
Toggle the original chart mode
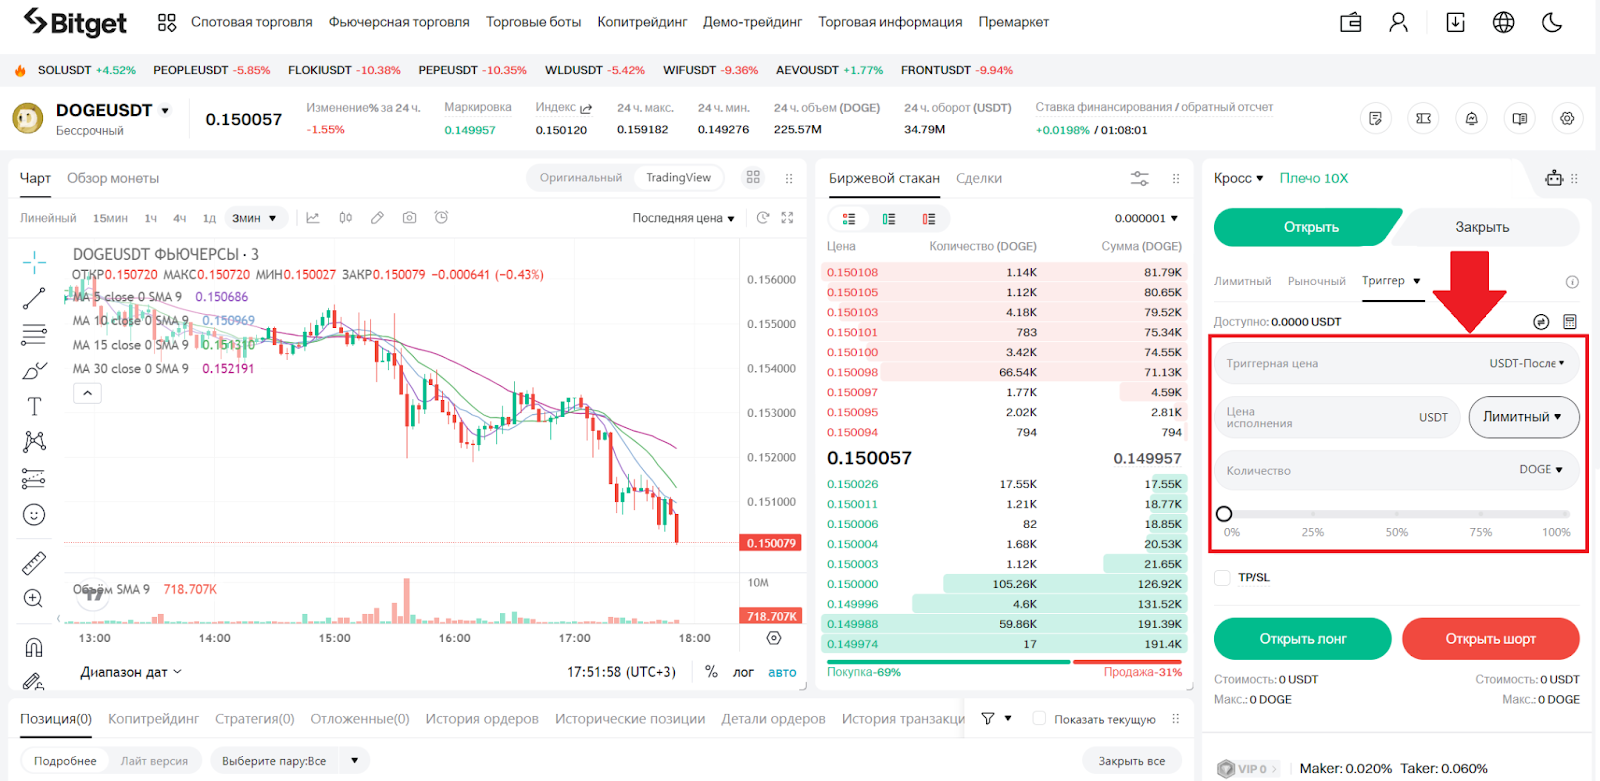[581, 178]
